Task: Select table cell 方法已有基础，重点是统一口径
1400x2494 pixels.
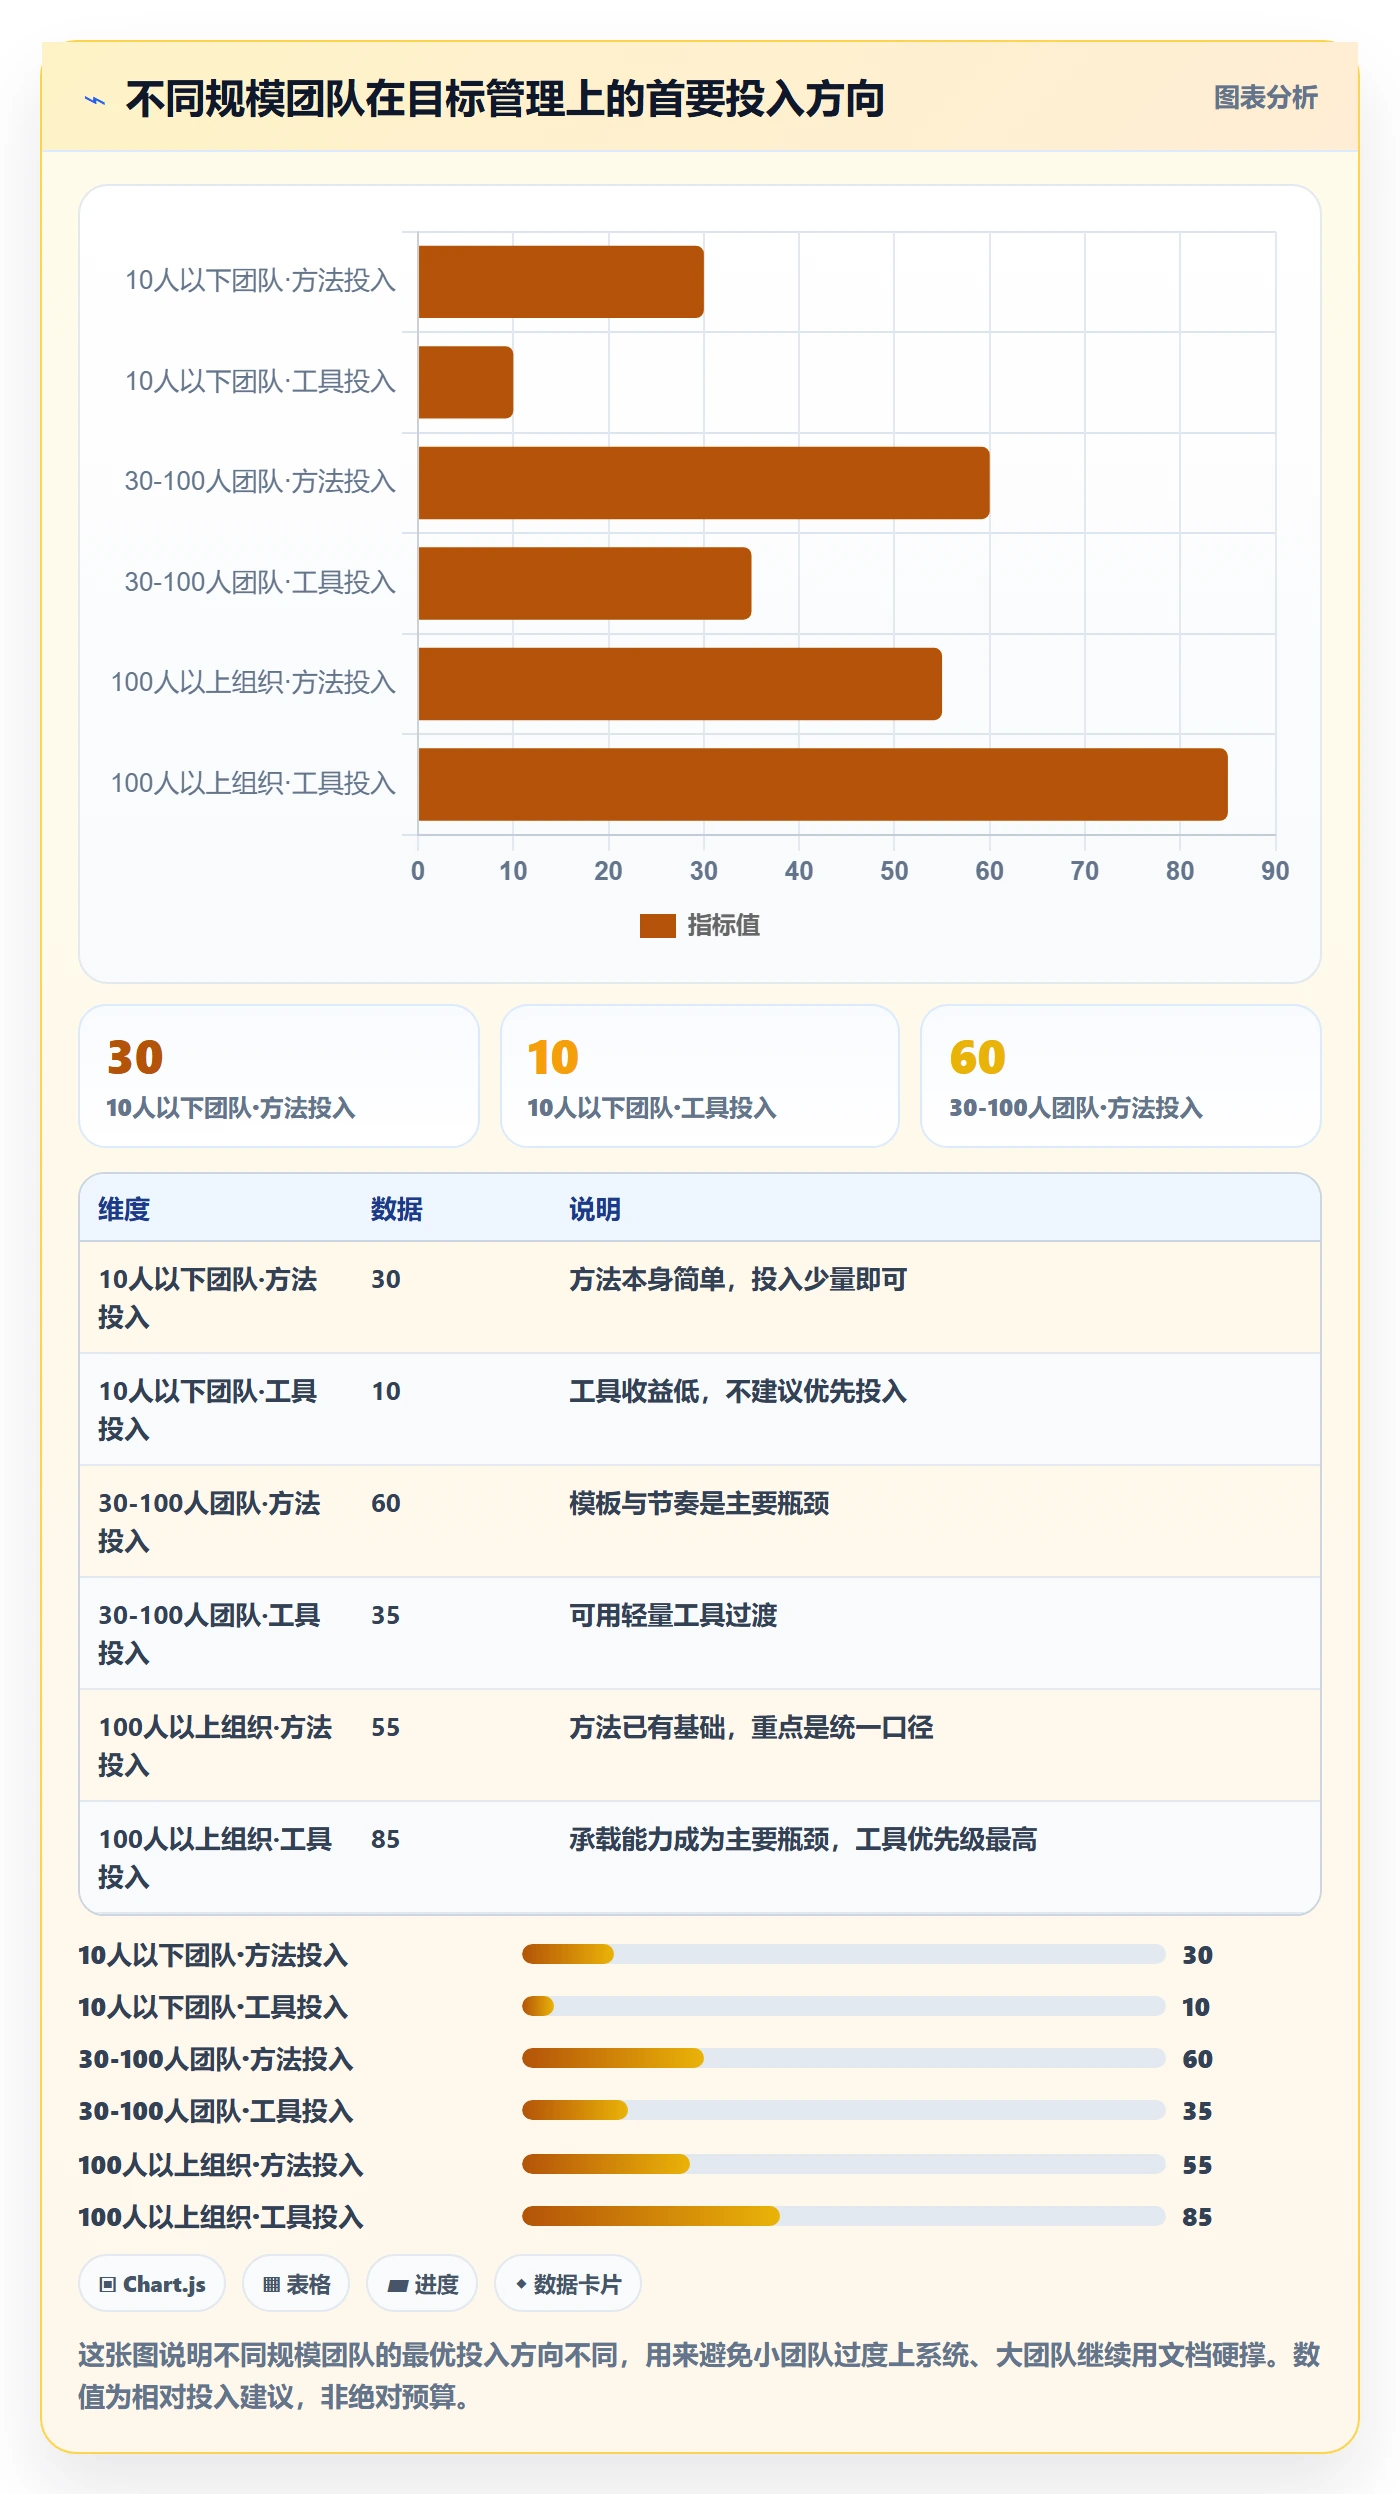Action: click(751, 1727)
